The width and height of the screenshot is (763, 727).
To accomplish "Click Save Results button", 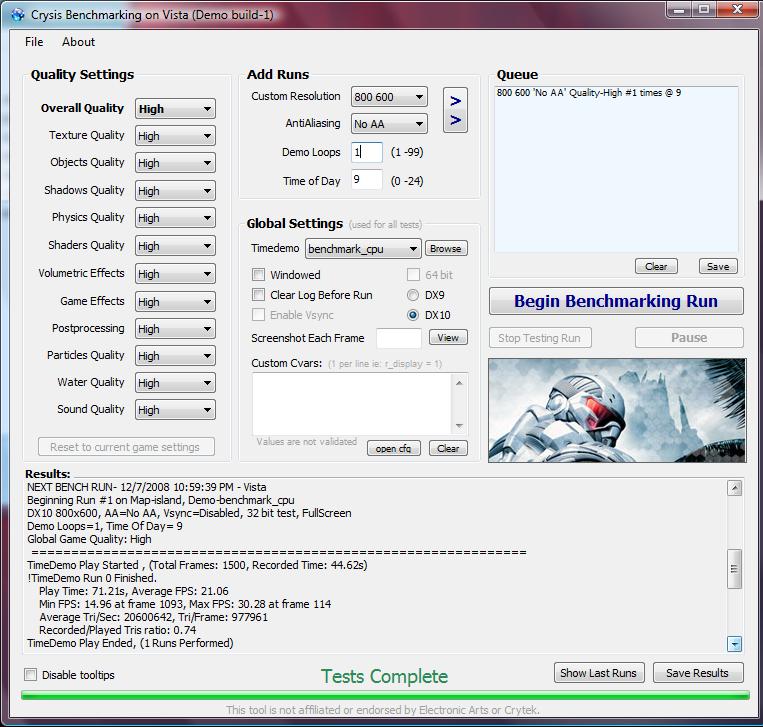I will (698, 673).
